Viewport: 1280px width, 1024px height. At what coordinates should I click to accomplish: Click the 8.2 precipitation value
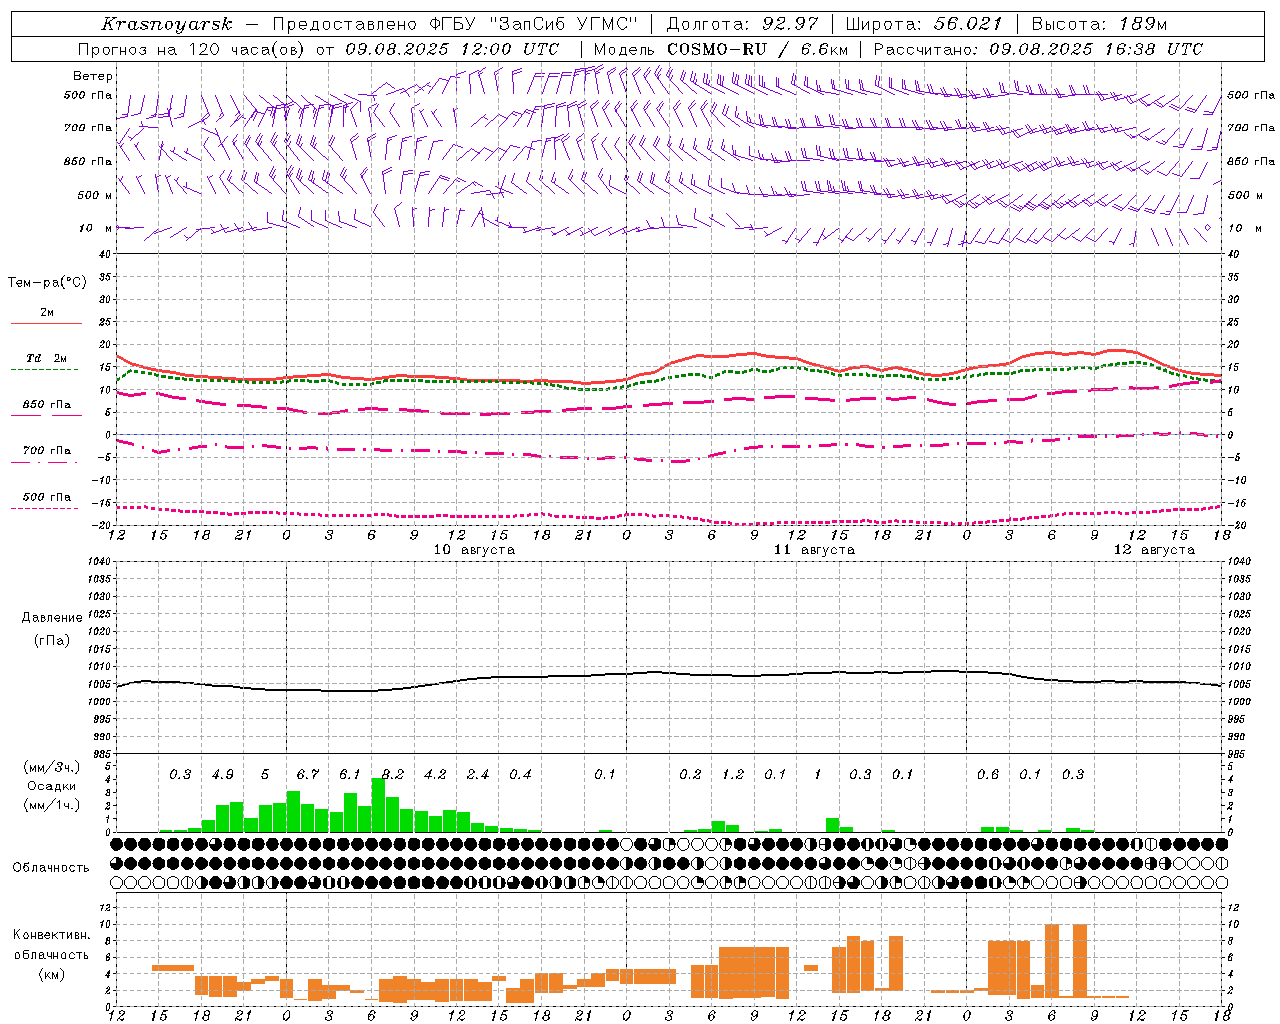pyautogui.click(x=392, y=774)
